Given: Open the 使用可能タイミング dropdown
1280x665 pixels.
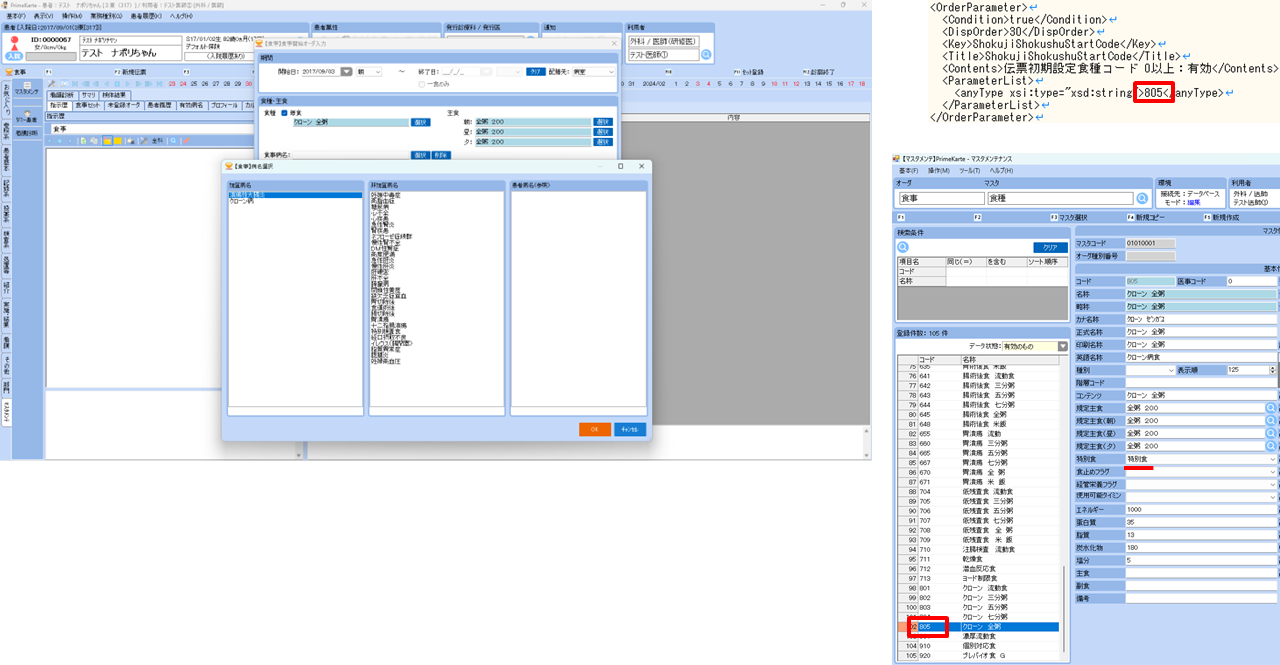Looking at the screenshot, I should click(1272, 496).
